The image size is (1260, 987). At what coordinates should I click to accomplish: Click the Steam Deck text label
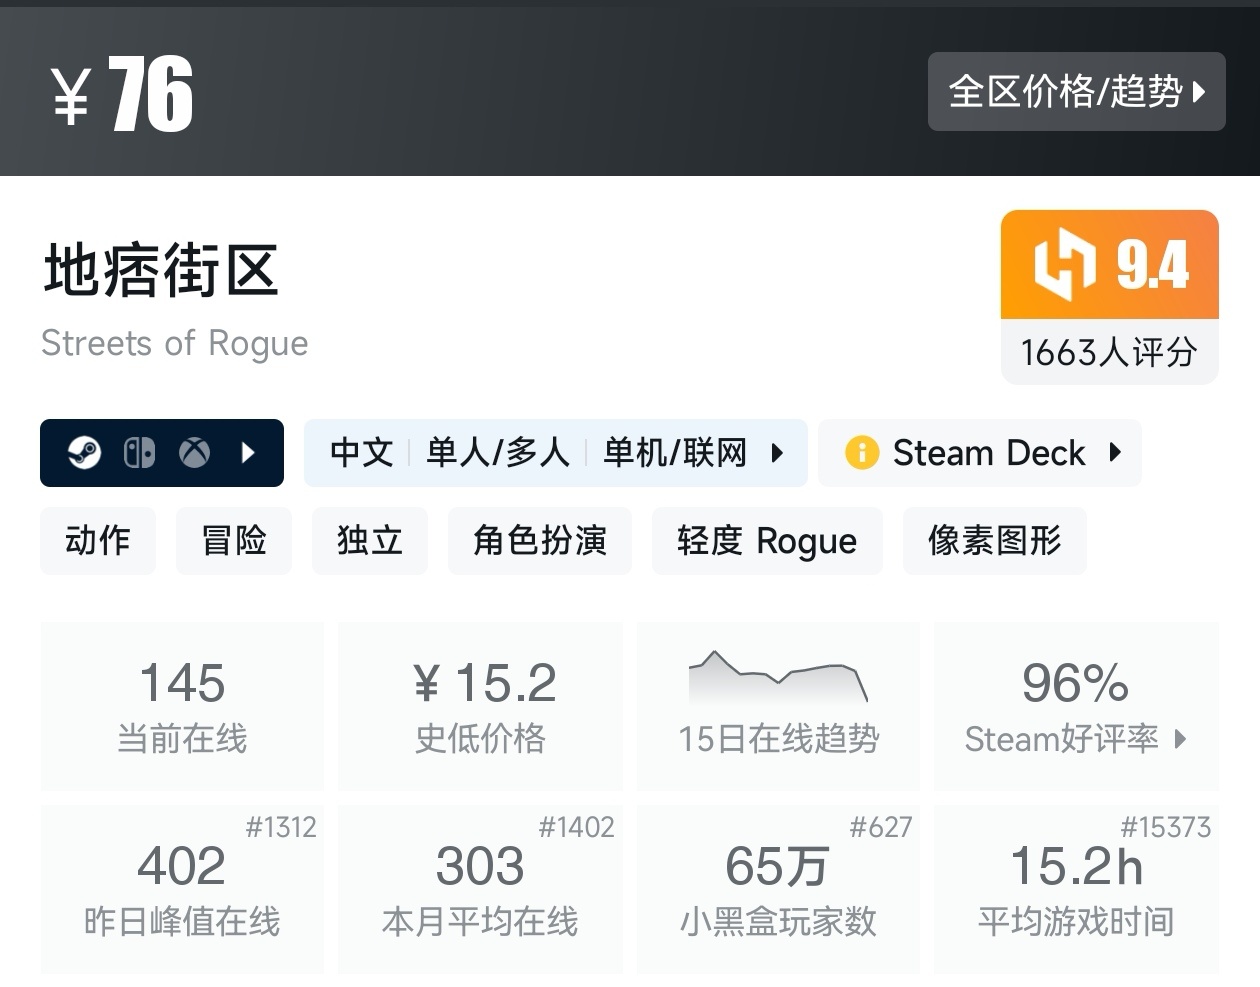pos(989,453)
